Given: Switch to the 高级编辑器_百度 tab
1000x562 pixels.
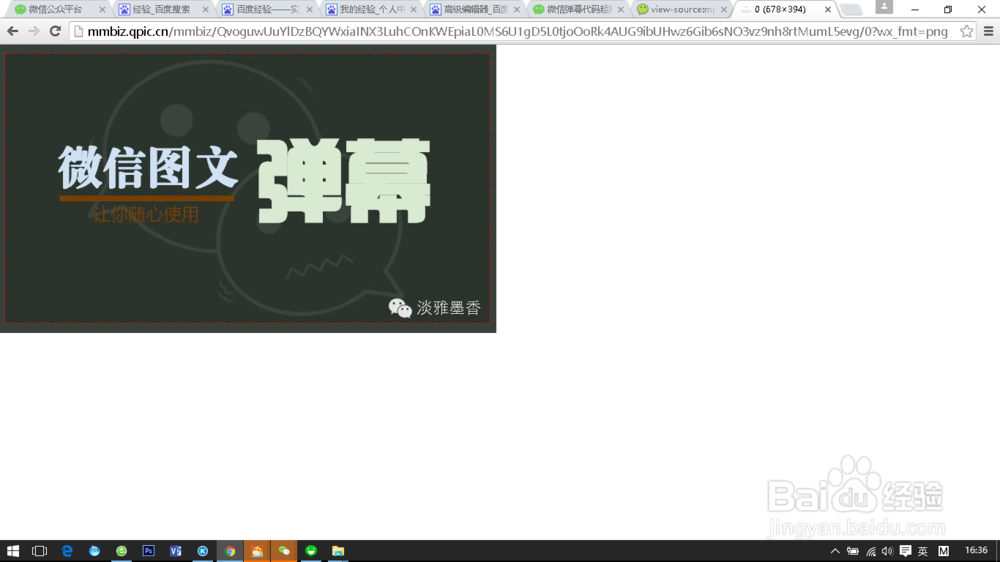Looking at the screenshot, I should 475,10.
